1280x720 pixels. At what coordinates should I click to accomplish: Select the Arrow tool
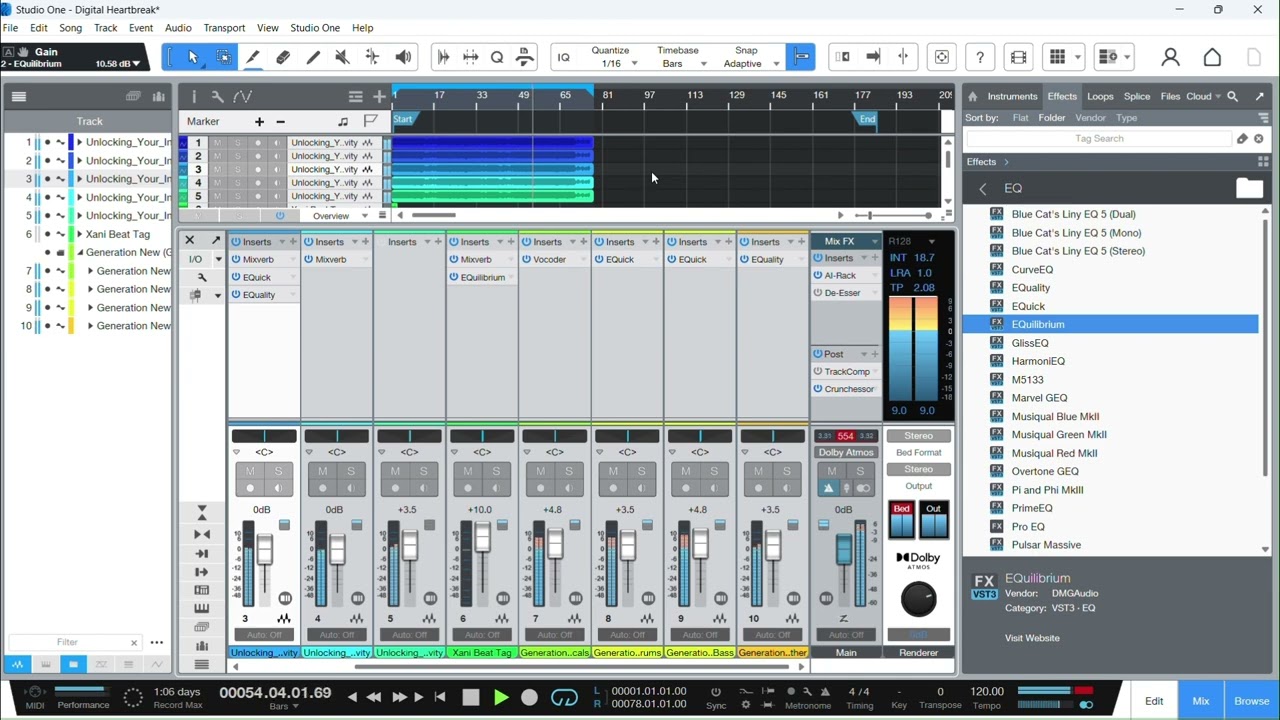click(194, 57)
